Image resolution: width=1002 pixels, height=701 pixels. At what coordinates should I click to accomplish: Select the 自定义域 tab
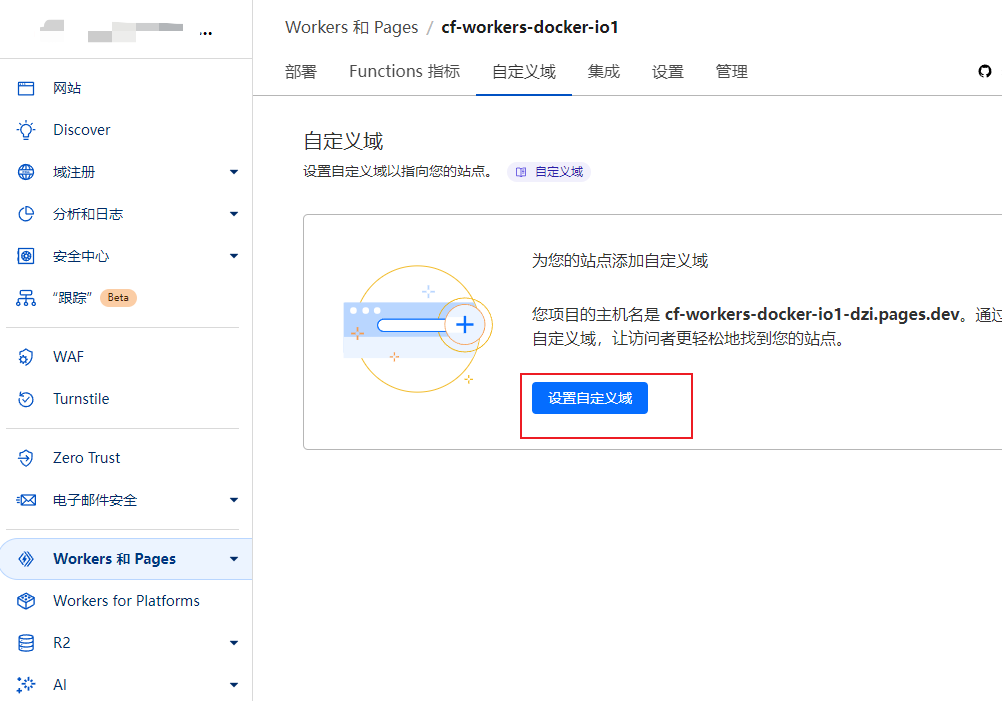524,72
